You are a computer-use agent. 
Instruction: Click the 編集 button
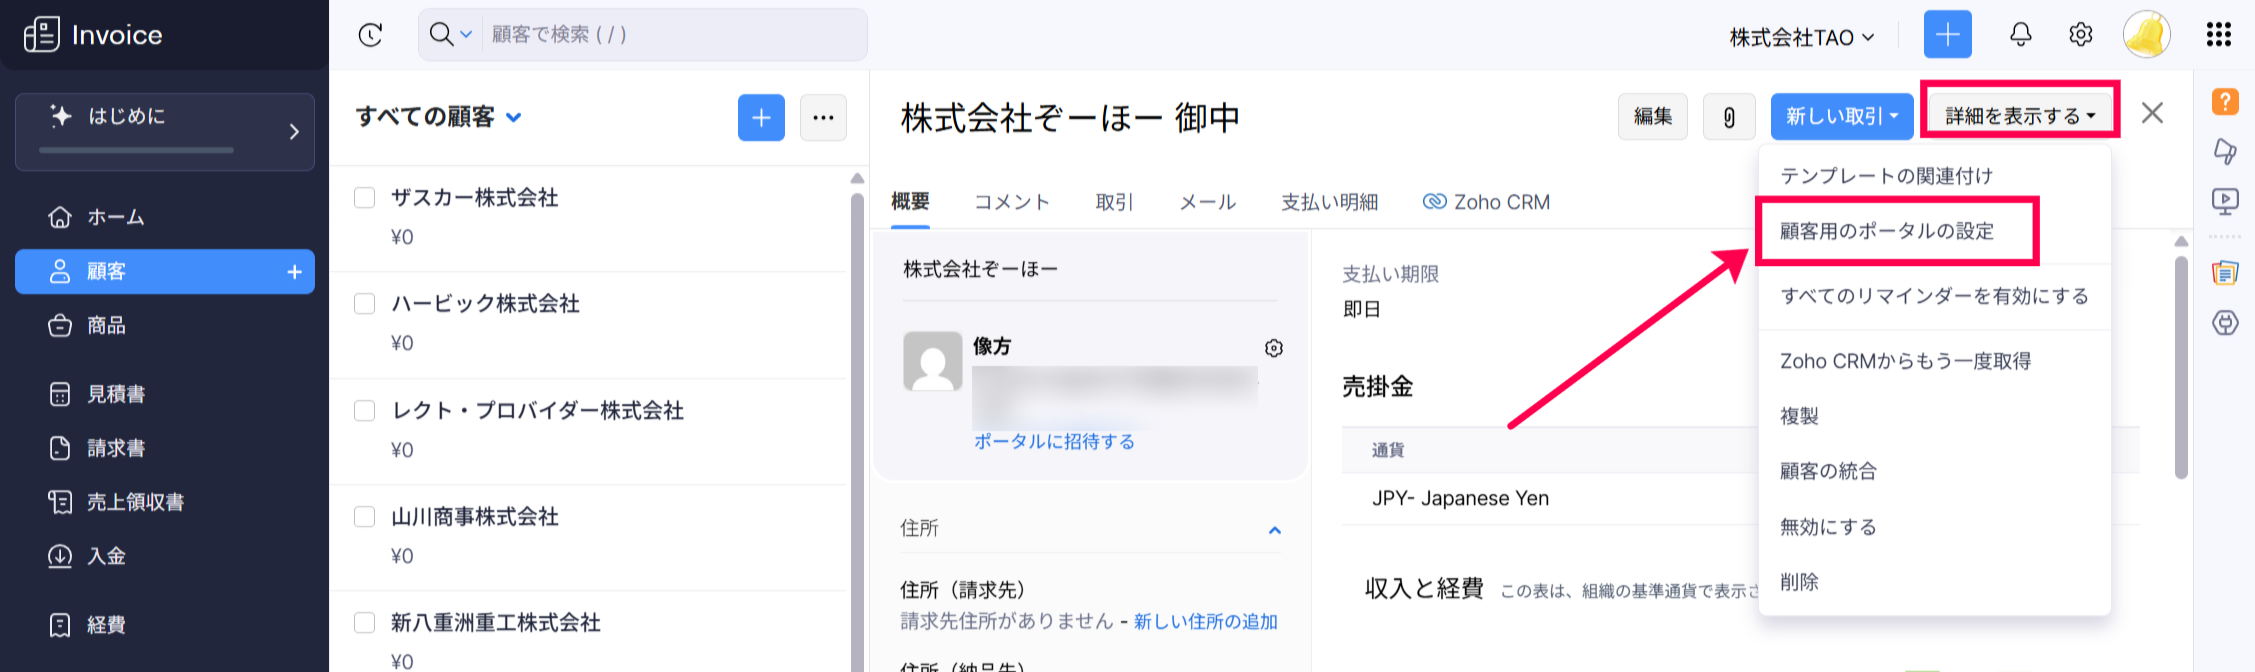coord(1652,117)
